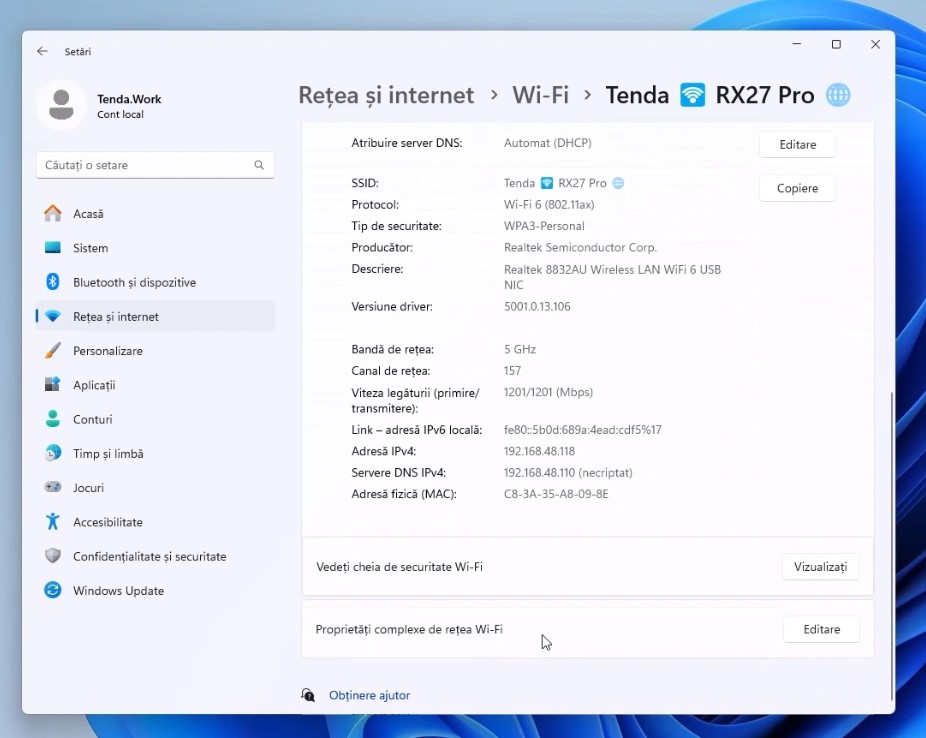The width and height of the screenshot is (926, 738).
Task: Click the Bluetooth icon in sidebar
Action: (x=53, y=282)
